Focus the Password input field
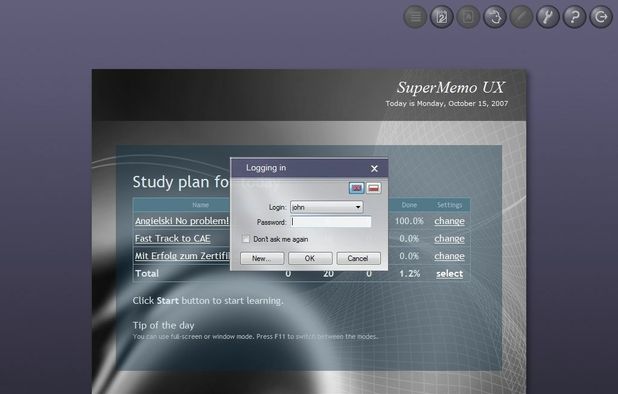Viewport: 618px width, 394px height. point(331,222)
